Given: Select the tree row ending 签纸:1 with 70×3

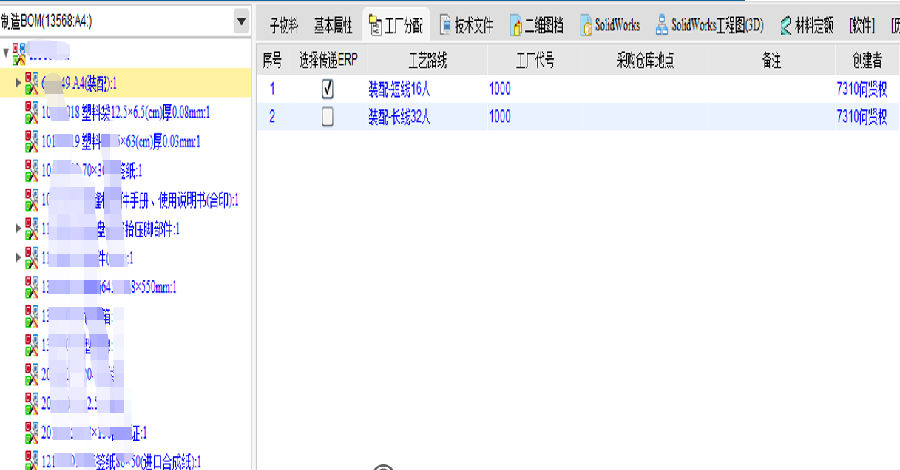Looking at the screenshot, I should coord(92,170).
